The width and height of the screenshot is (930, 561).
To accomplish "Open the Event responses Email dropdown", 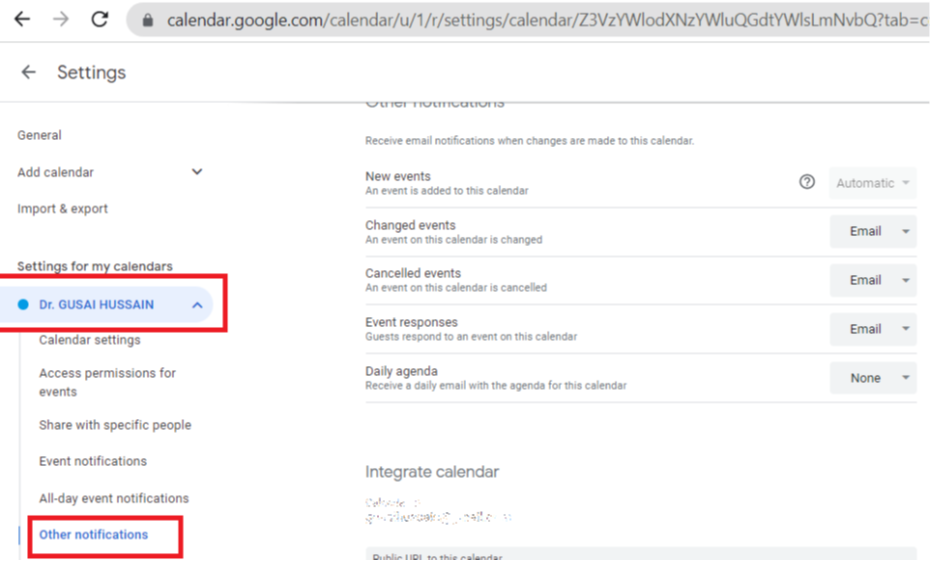I will pyautogui.click(x=873, y=329).
